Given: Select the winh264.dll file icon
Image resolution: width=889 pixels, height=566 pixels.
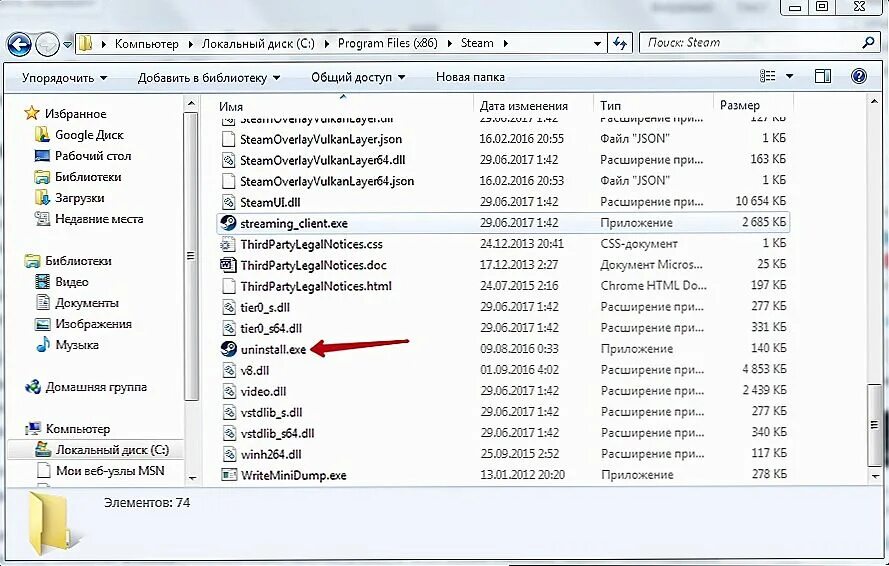Looking at the screenshot, I should pyautogui.click(x=228, y=454).
